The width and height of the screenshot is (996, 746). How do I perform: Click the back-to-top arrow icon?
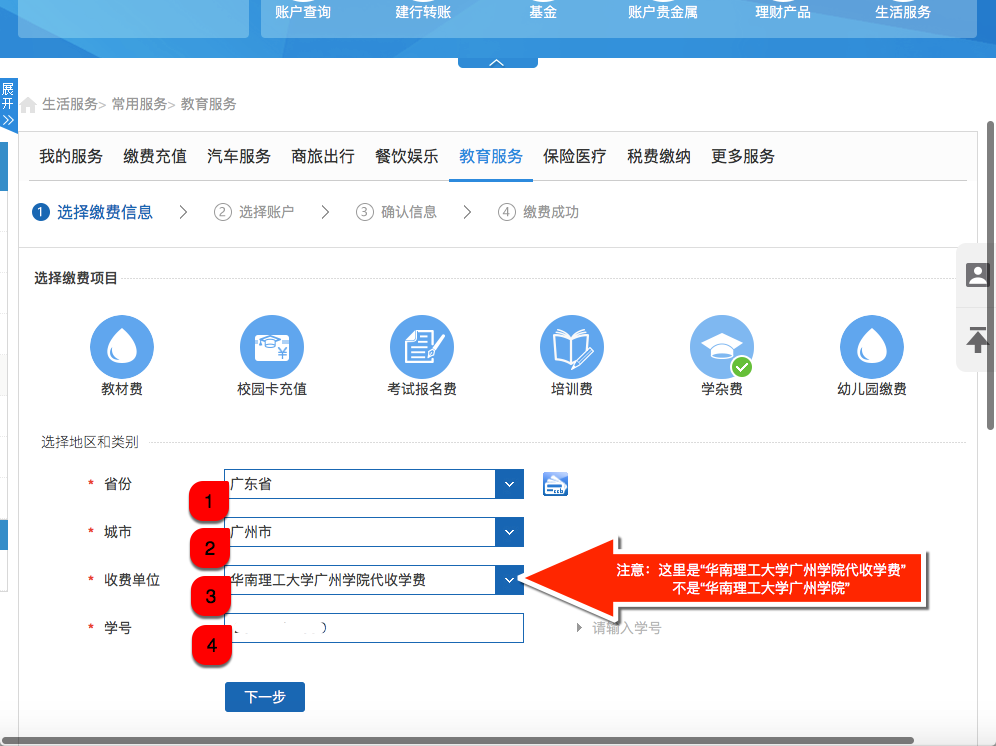pyautogui.click(x=977, y=339)
